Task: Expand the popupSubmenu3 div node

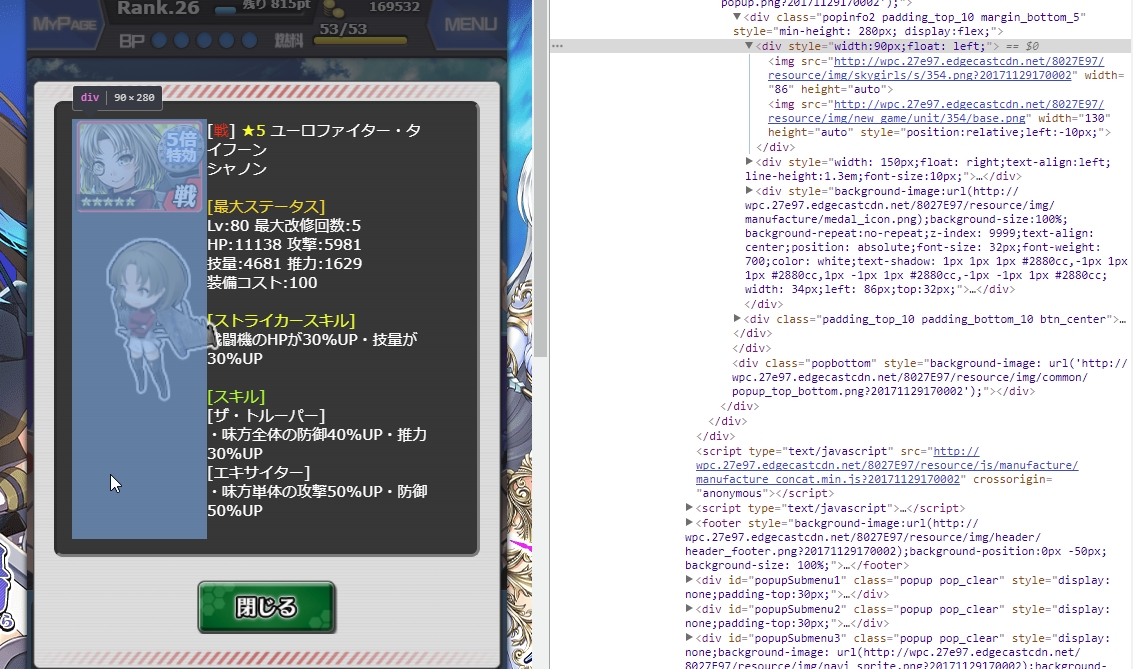Action: pyautogui.click(x=689, y=638)
